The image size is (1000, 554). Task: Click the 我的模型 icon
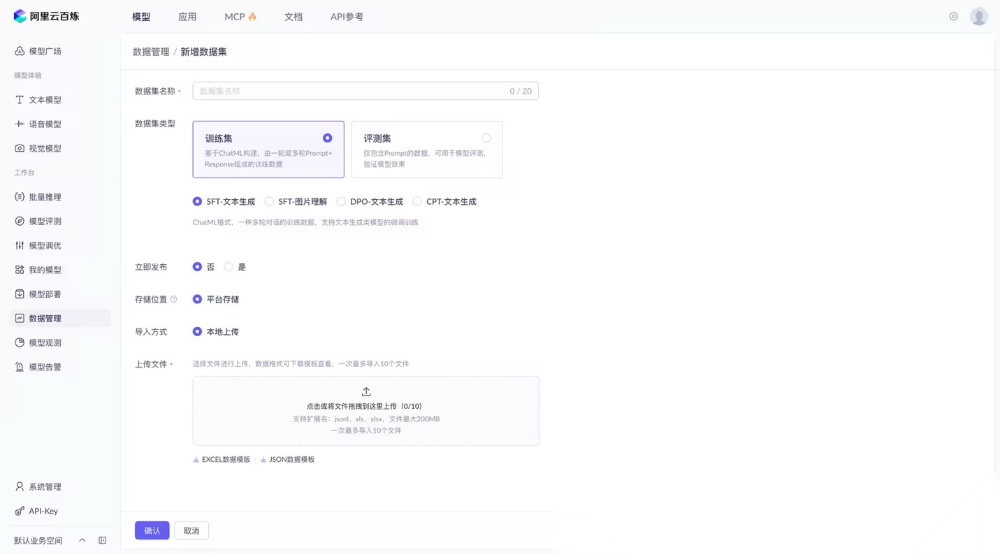coord(20,270)
